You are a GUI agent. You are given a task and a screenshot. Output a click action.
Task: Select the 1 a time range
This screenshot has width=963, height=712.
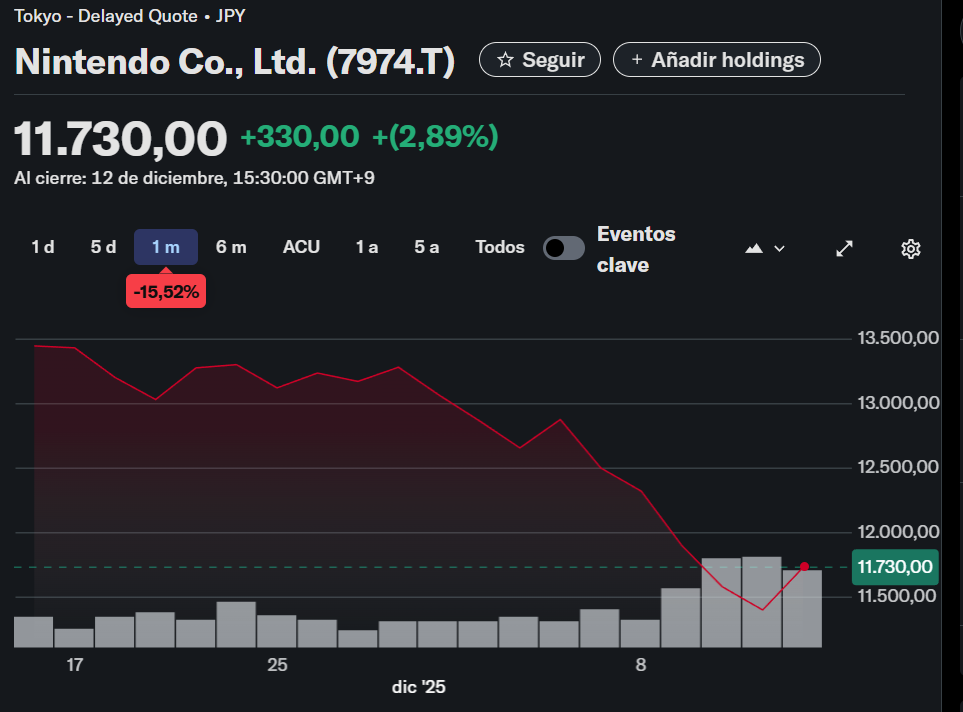[367, 247]
